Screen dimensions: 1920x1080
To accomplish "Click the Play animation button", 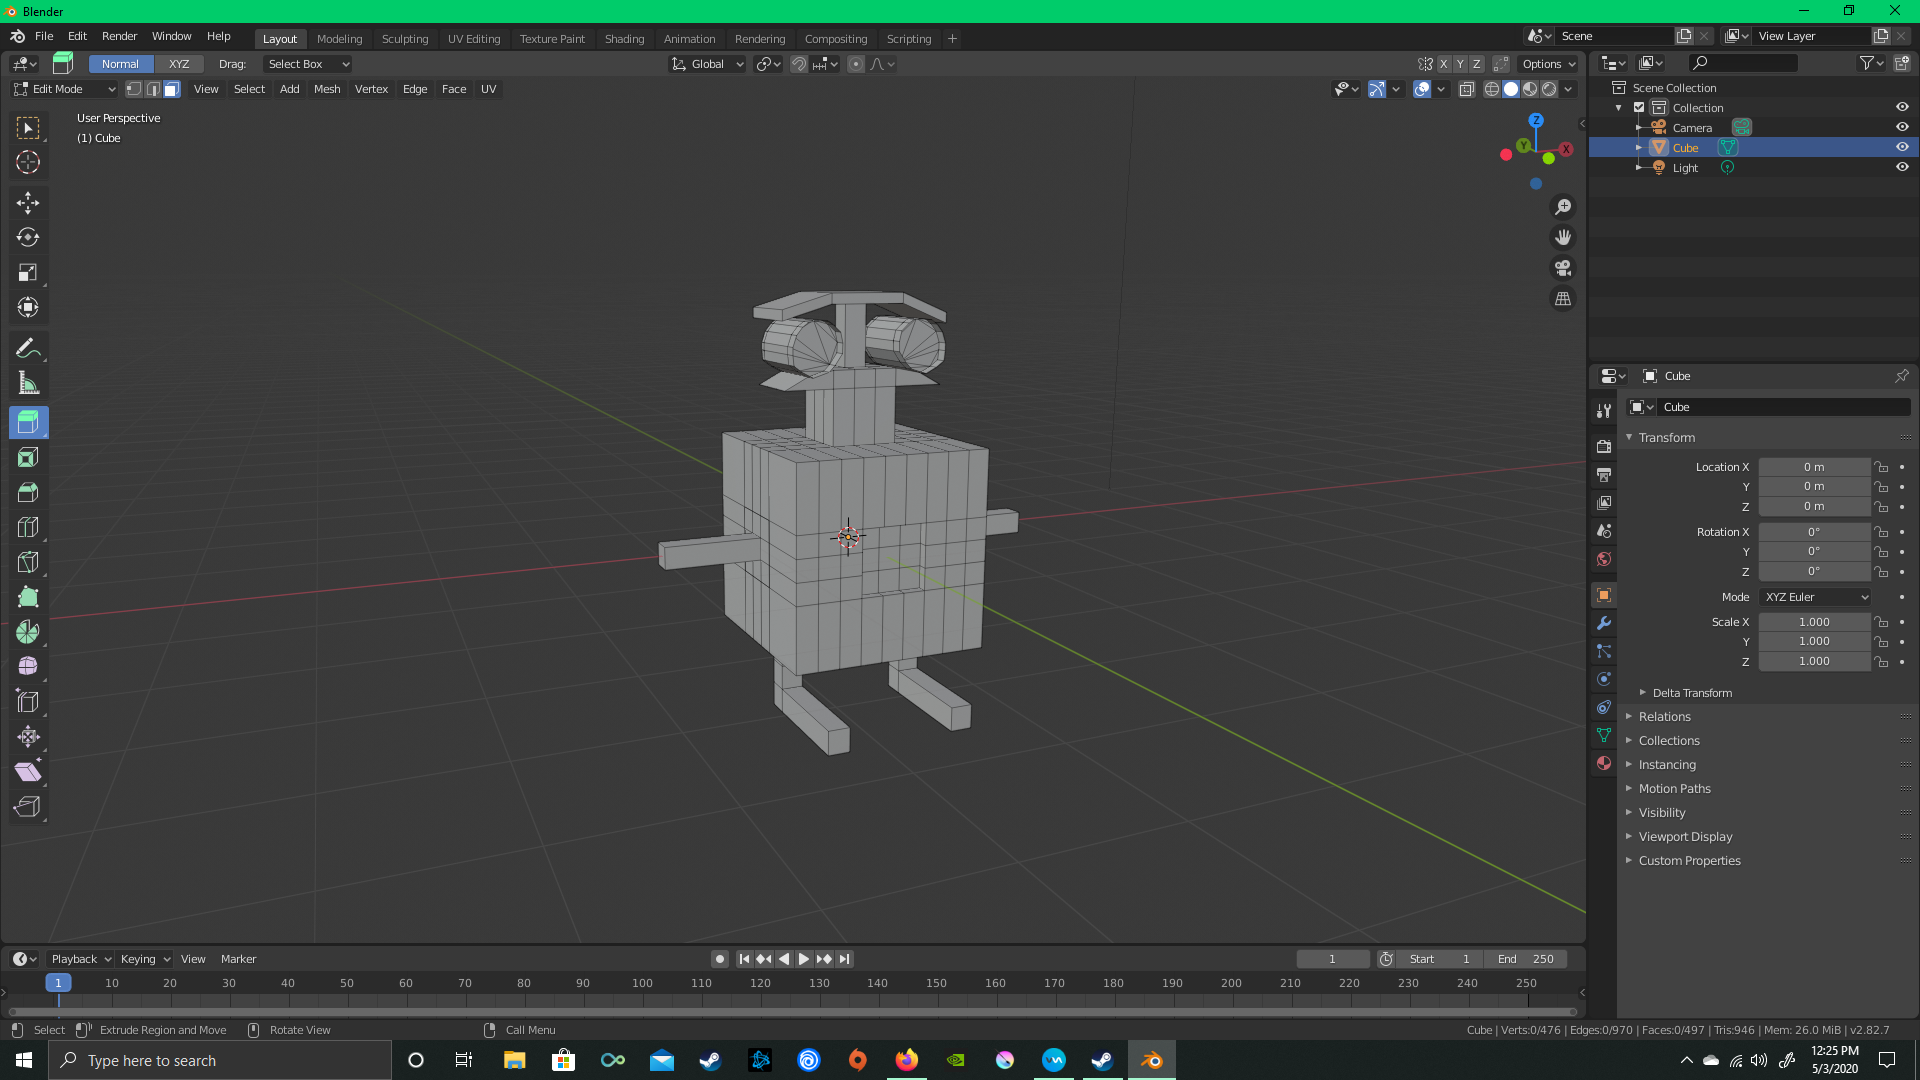I will 803,959.
